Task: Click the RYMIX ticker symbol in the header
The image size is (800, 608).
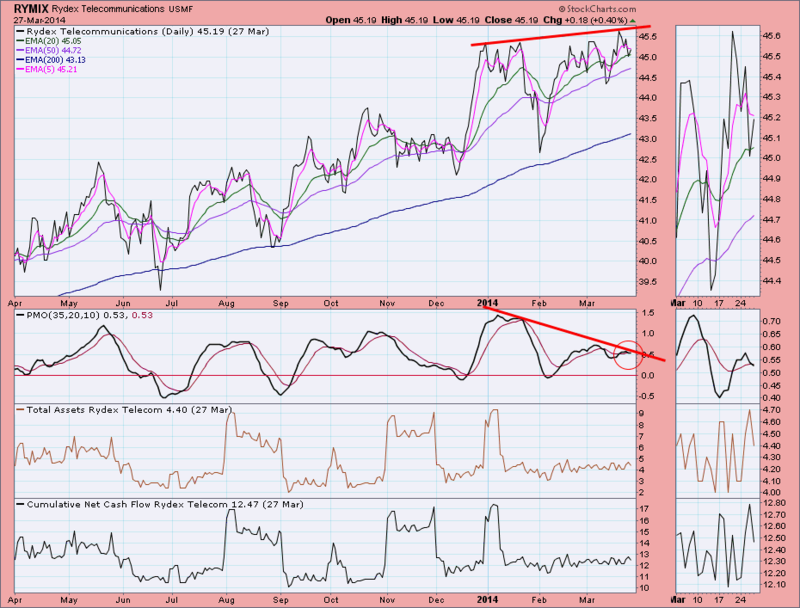Action: pyautogui.click(x=31, y=9)
